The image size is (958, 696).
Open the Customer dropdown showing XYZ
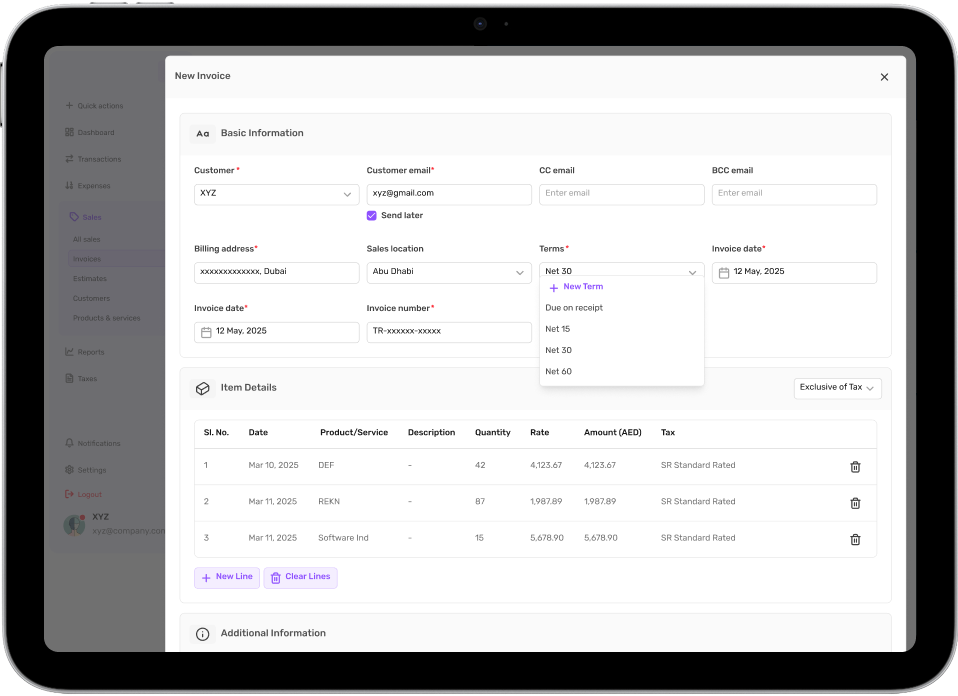[276, 194]
